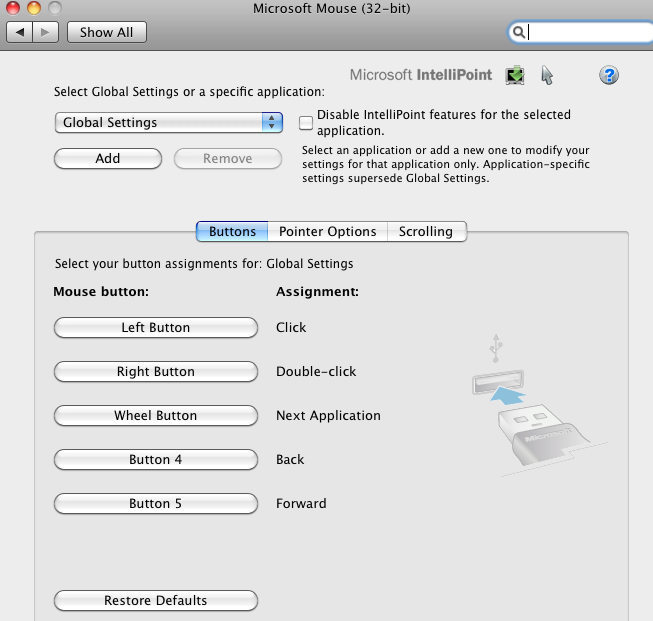653x621 pixels.
Task: Focus the search input field
Action: [x=583, y=32]
